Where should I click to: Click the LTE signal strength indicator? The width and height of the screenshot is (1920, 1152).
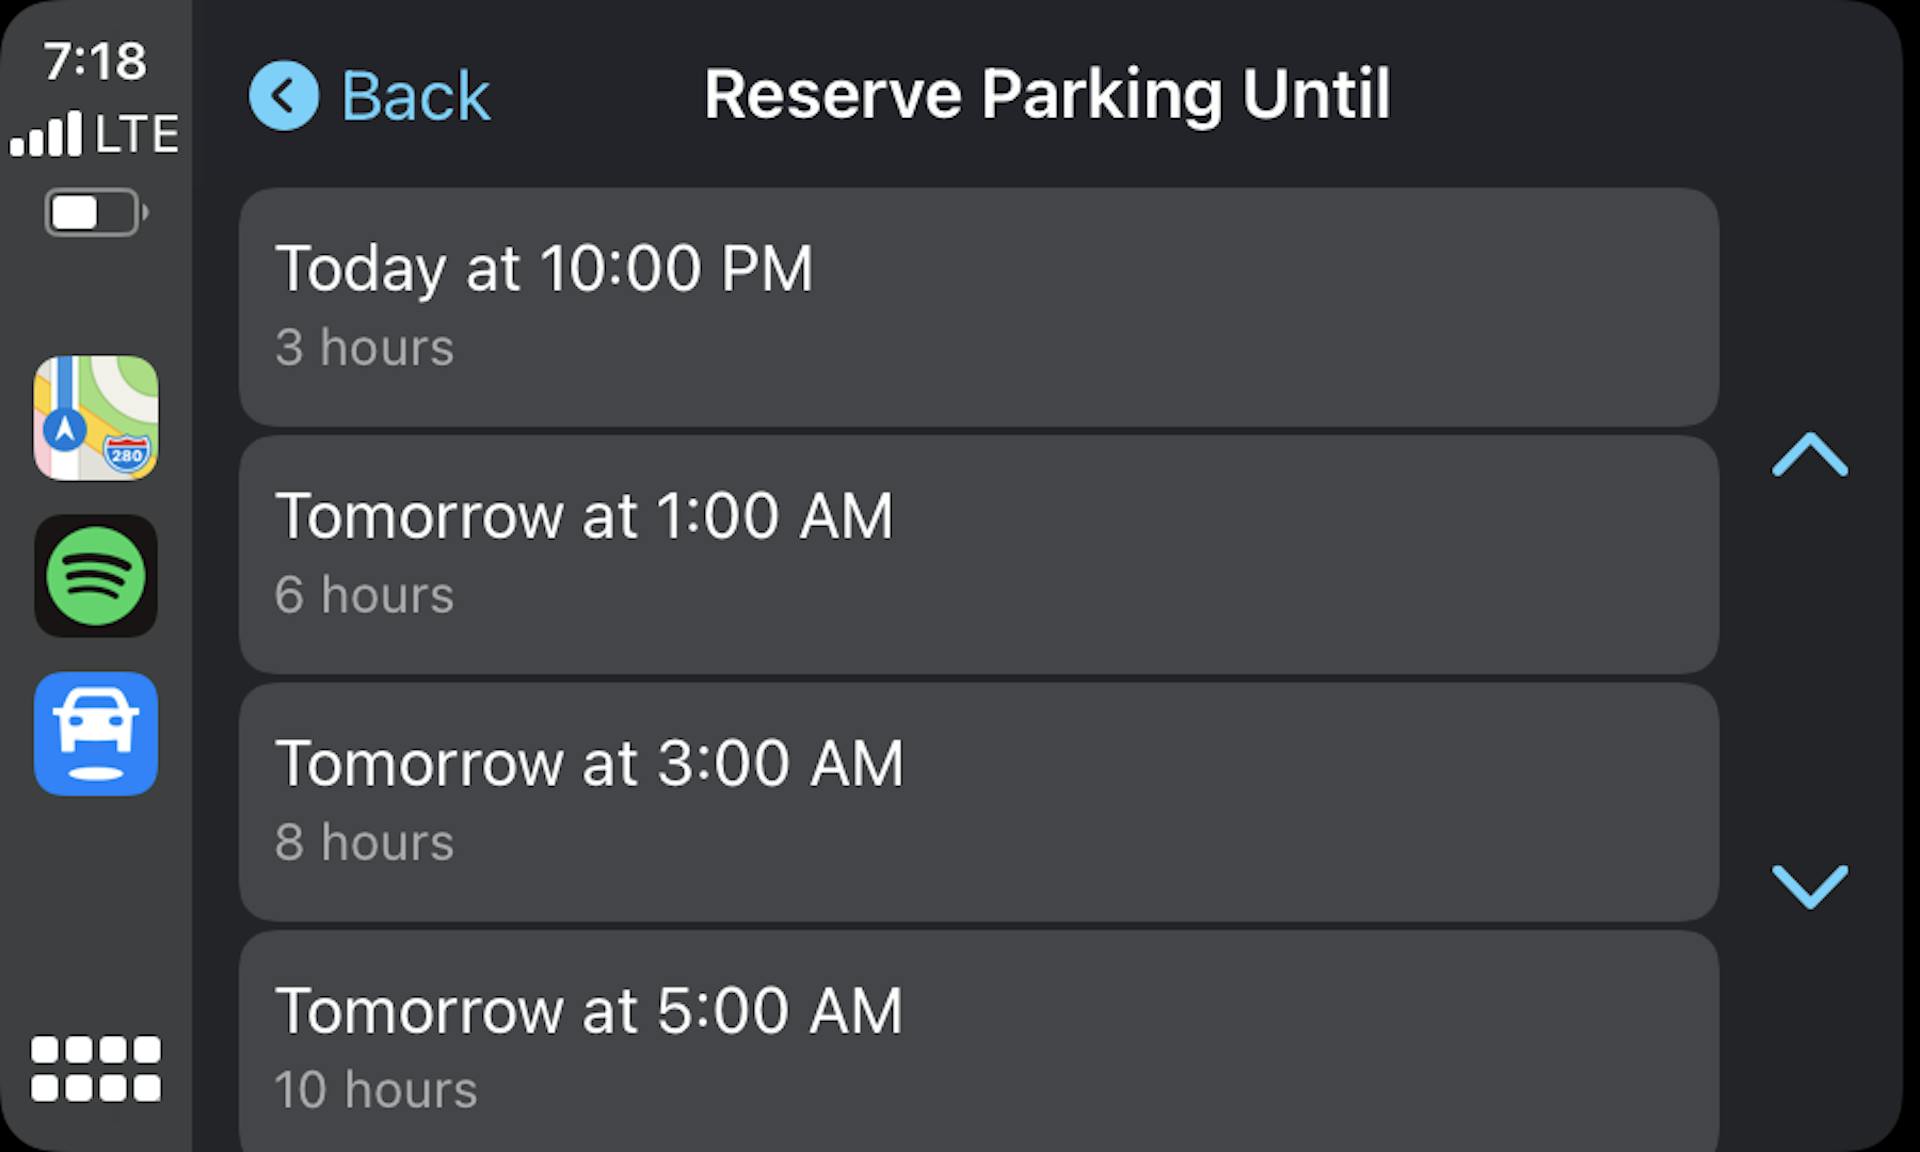(95, 134)
